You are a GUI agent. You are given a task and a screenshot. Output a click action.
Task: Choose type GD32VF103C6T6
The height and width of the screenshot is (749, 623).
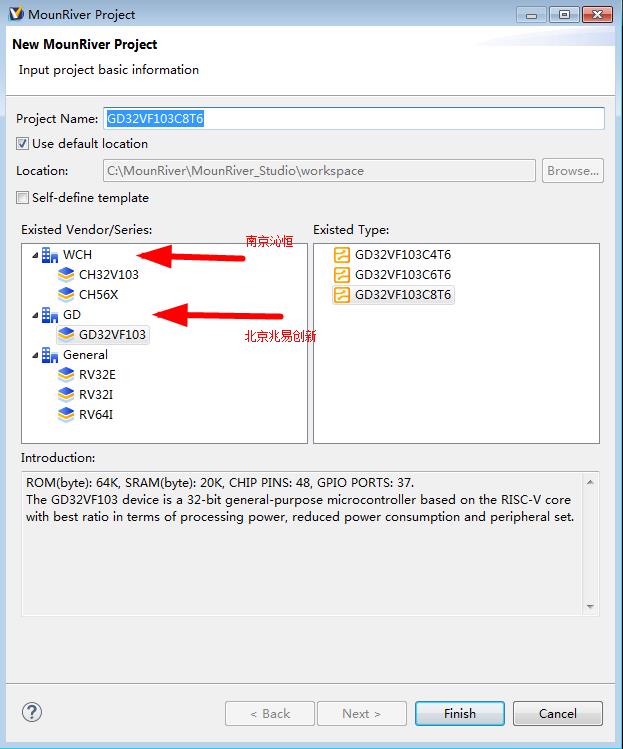pyautogui.click(x=403, y=275)
